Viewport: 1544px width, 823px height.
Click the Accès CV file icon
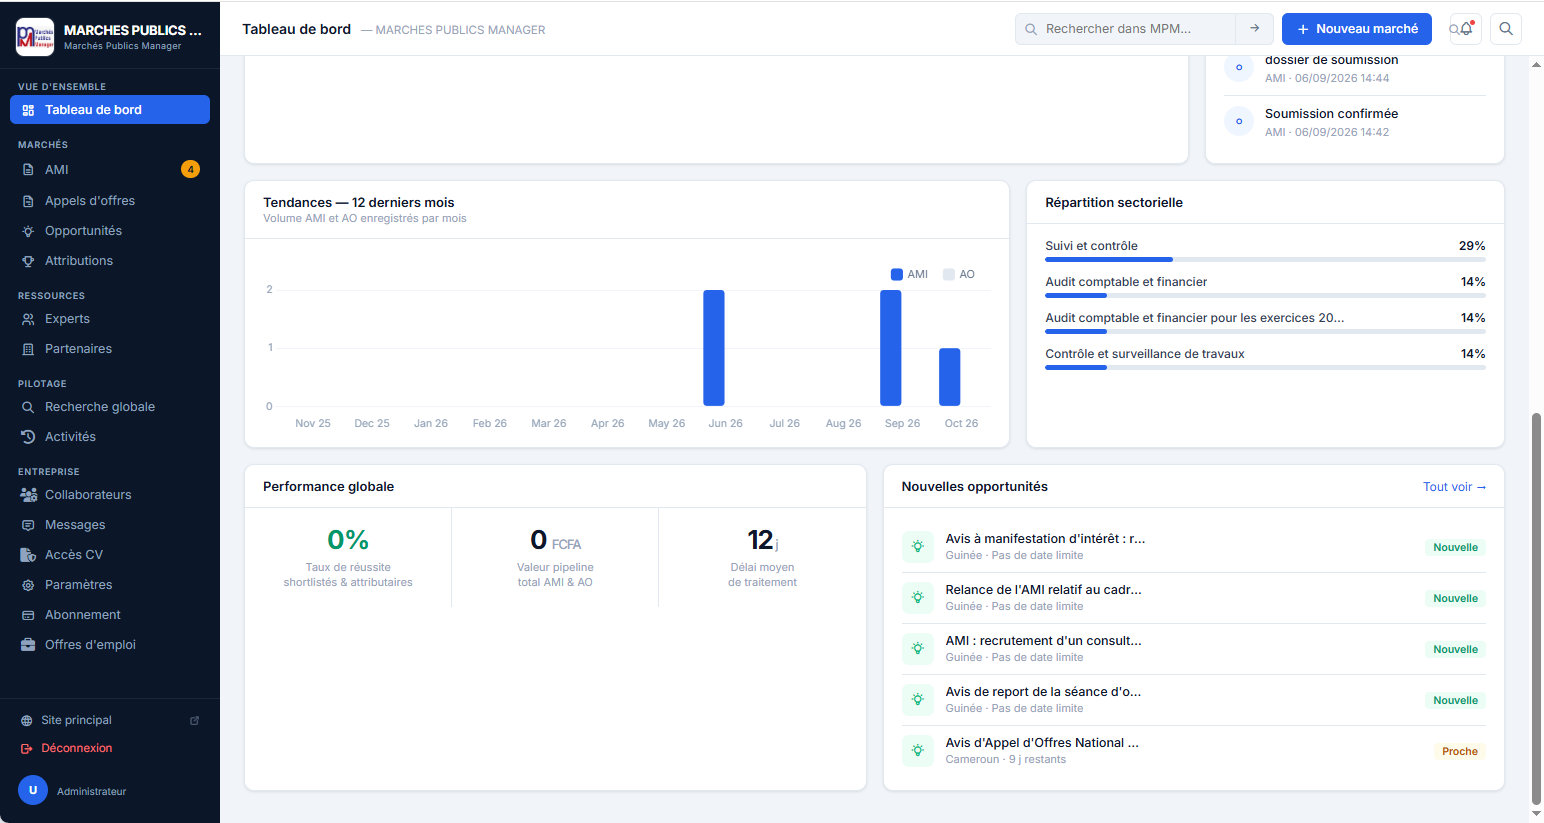point(28,555)
